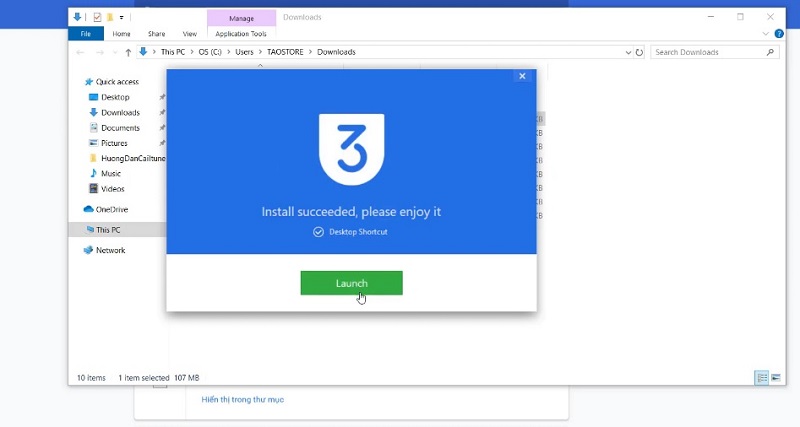
Task: Open the File menu in Explorer
Action: 86,34
